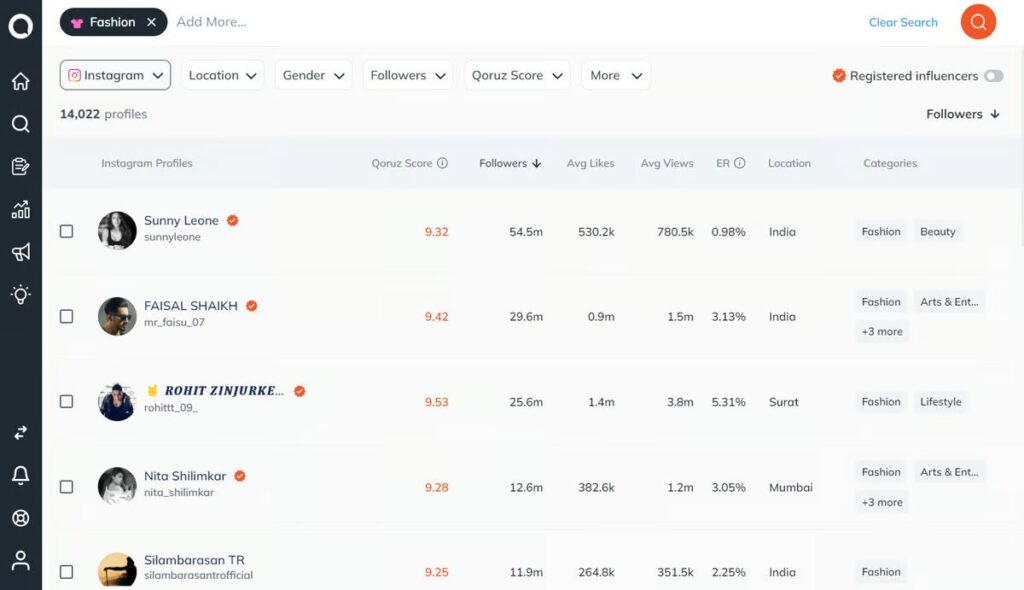Open Nita Shilimkar profile name
The width and height of the screenshot is (1024, 590).
pyautogui.click(x=185, y=476)
